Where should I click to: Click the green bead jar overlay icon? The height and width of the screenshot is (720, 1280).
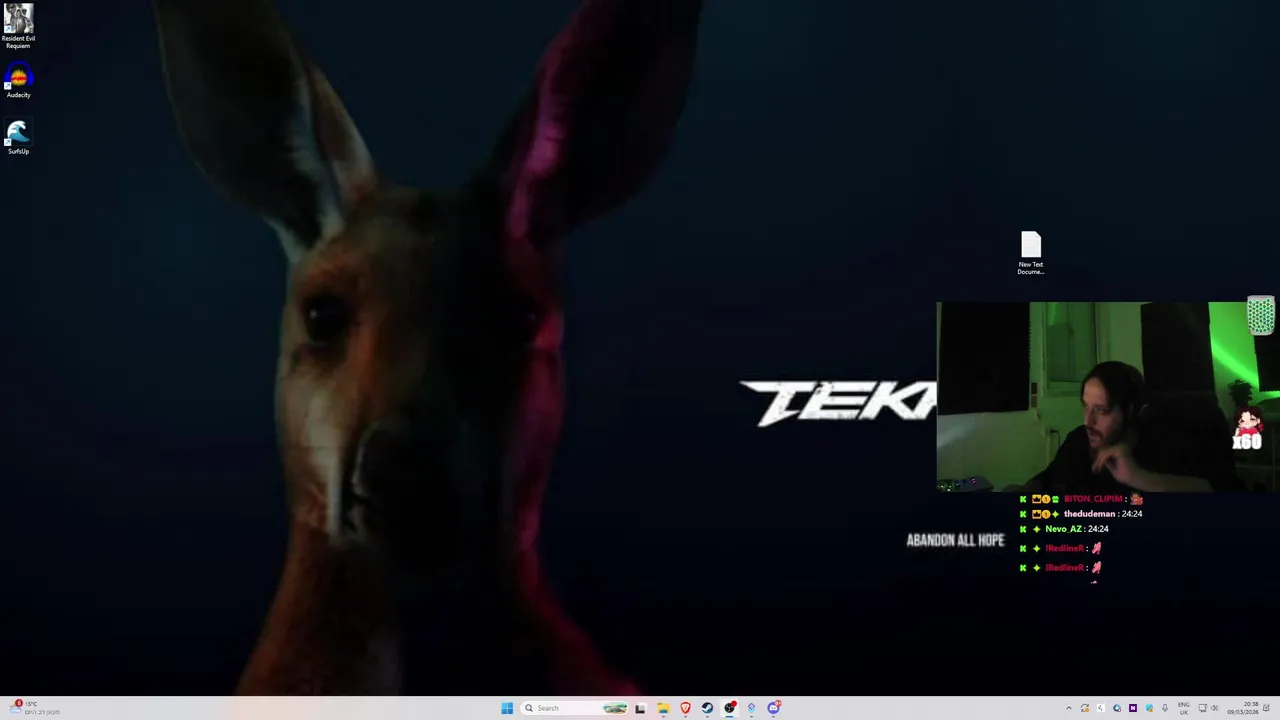[x=1260, y=315]
